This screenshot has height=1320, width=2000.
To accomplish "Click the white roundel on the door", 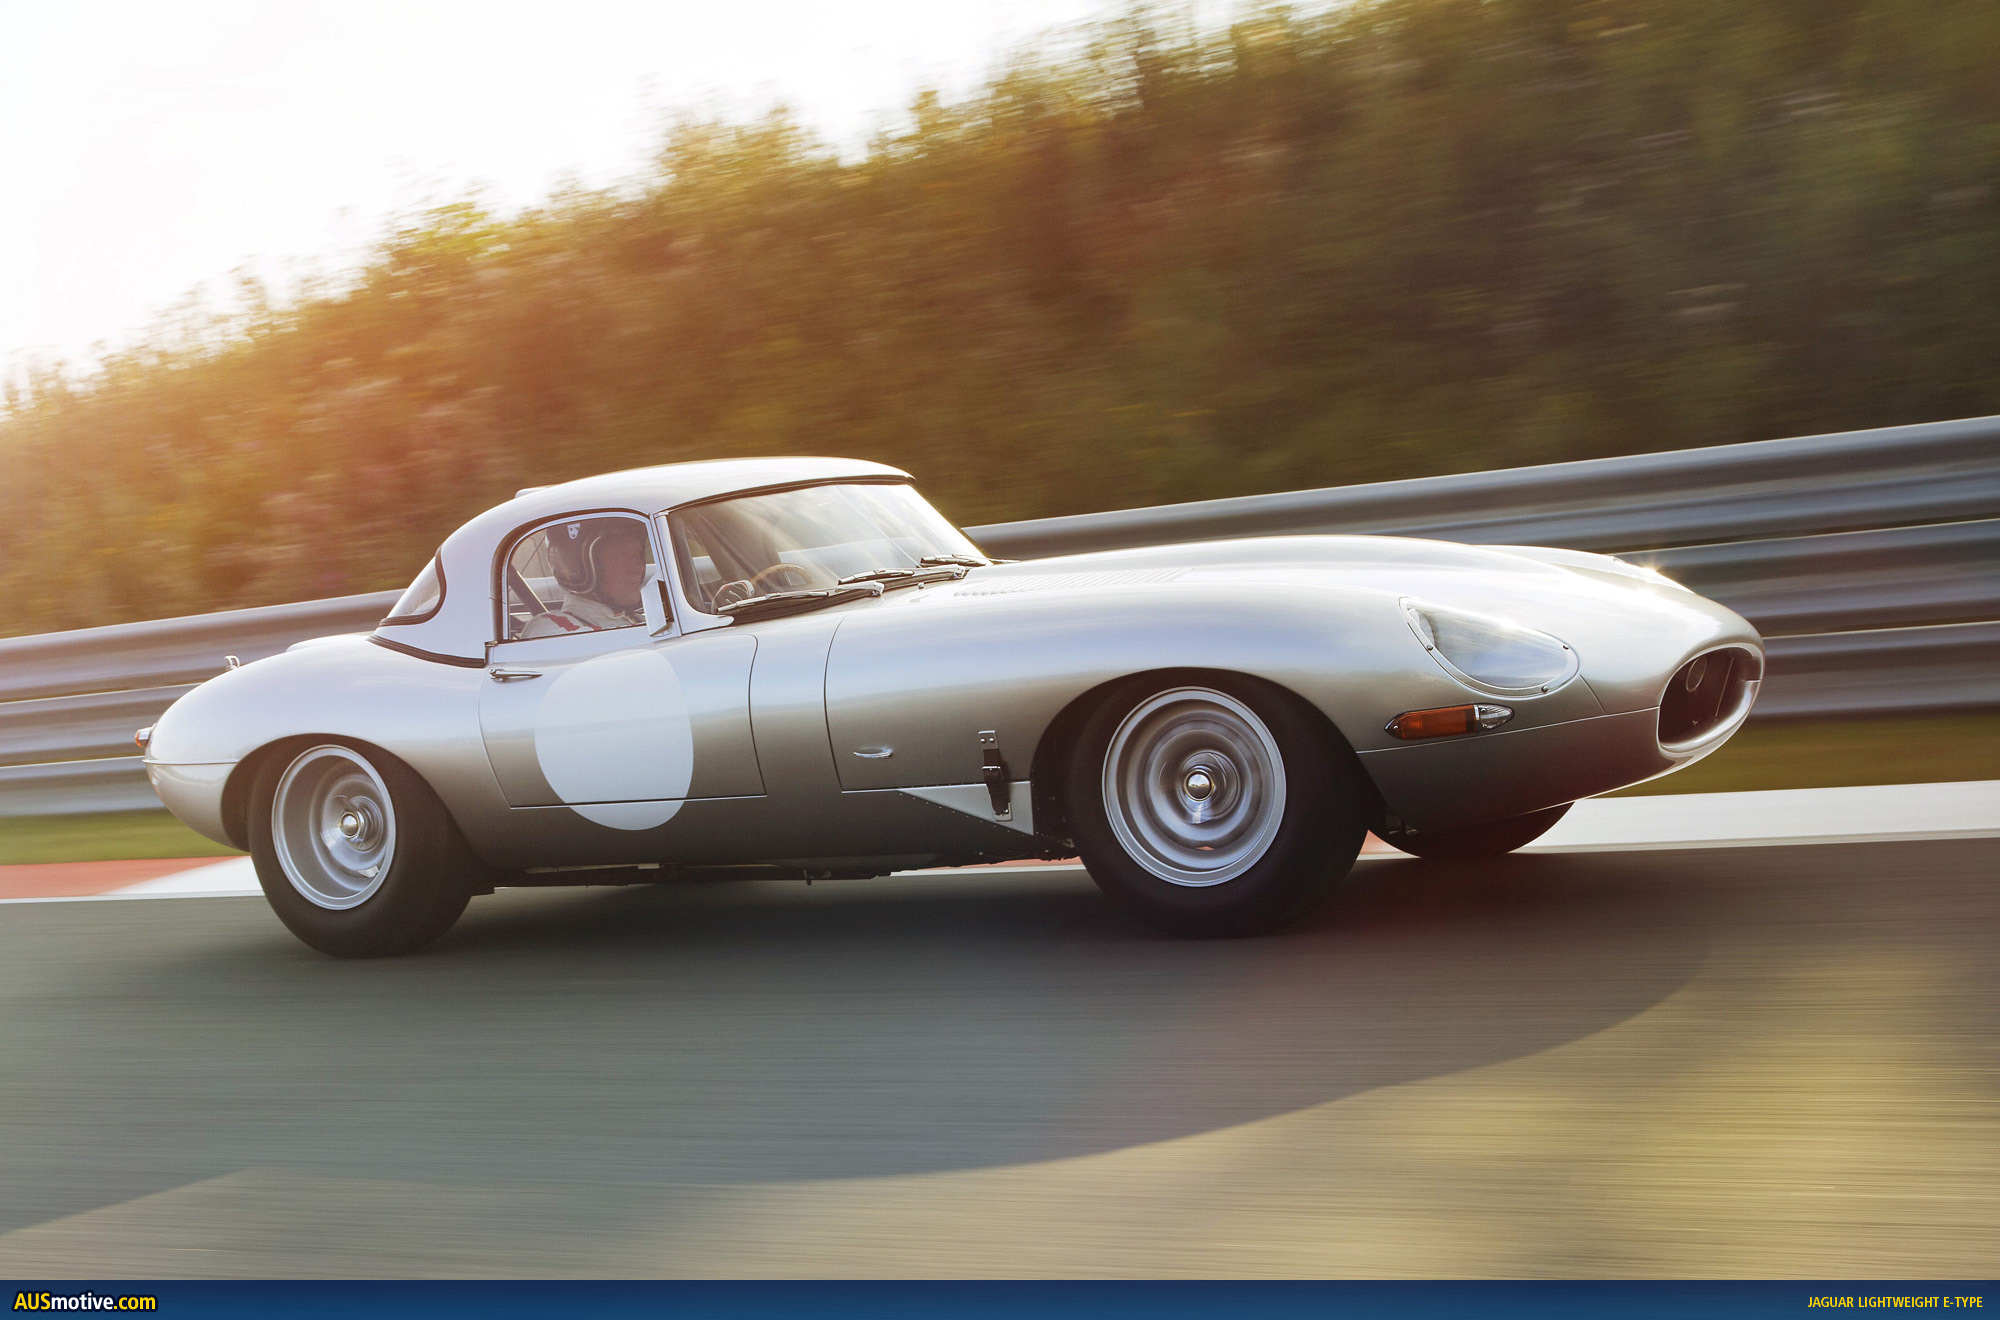I will coord(613,739).
